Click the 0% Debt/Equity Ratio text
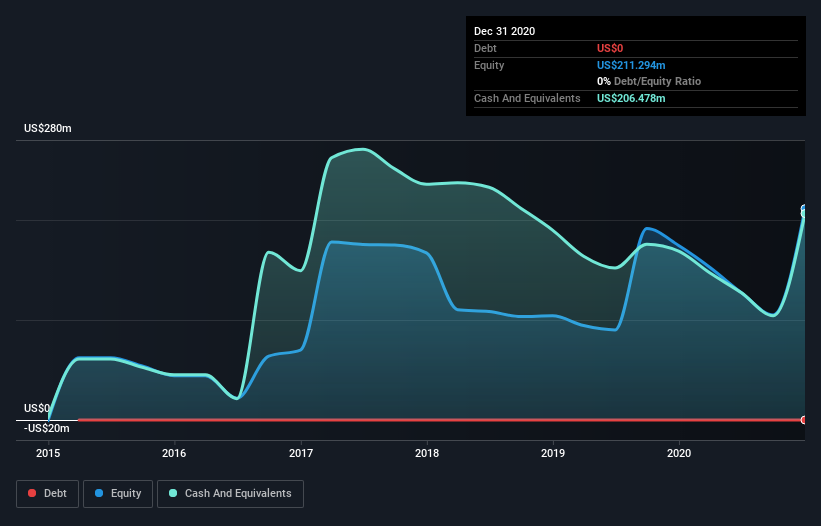The width and height of the screenshot is (821, 526). click(649, 82)
